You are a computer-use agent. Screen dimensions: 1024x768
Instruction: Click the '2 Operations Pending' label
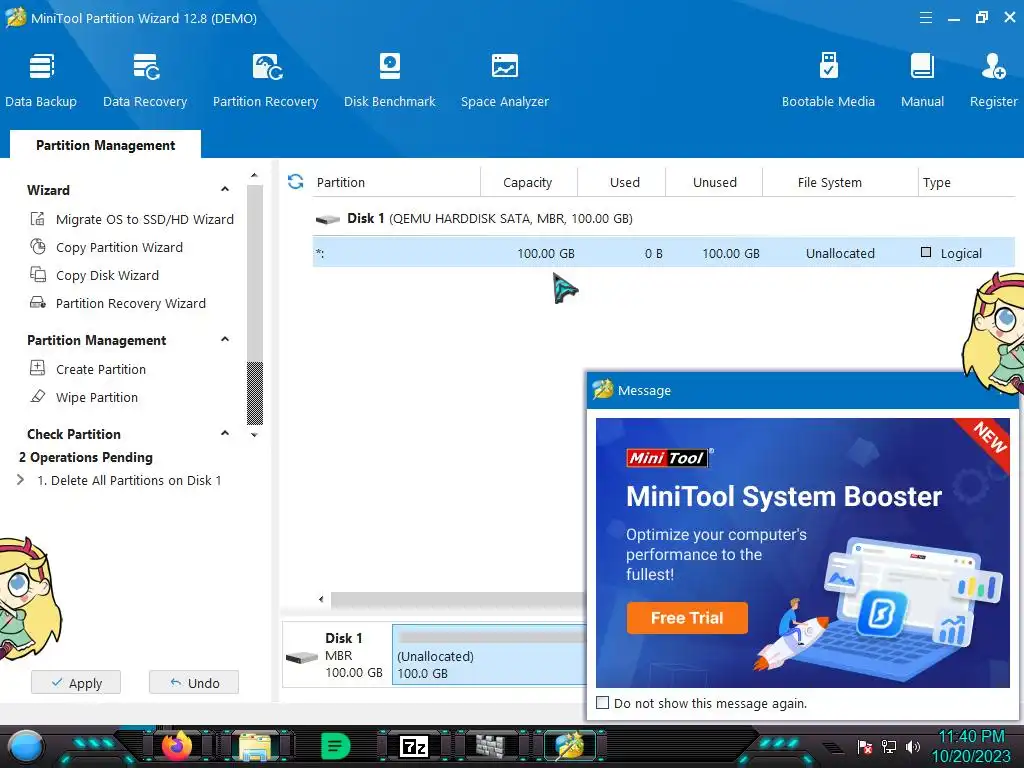[x=86, y=457]
